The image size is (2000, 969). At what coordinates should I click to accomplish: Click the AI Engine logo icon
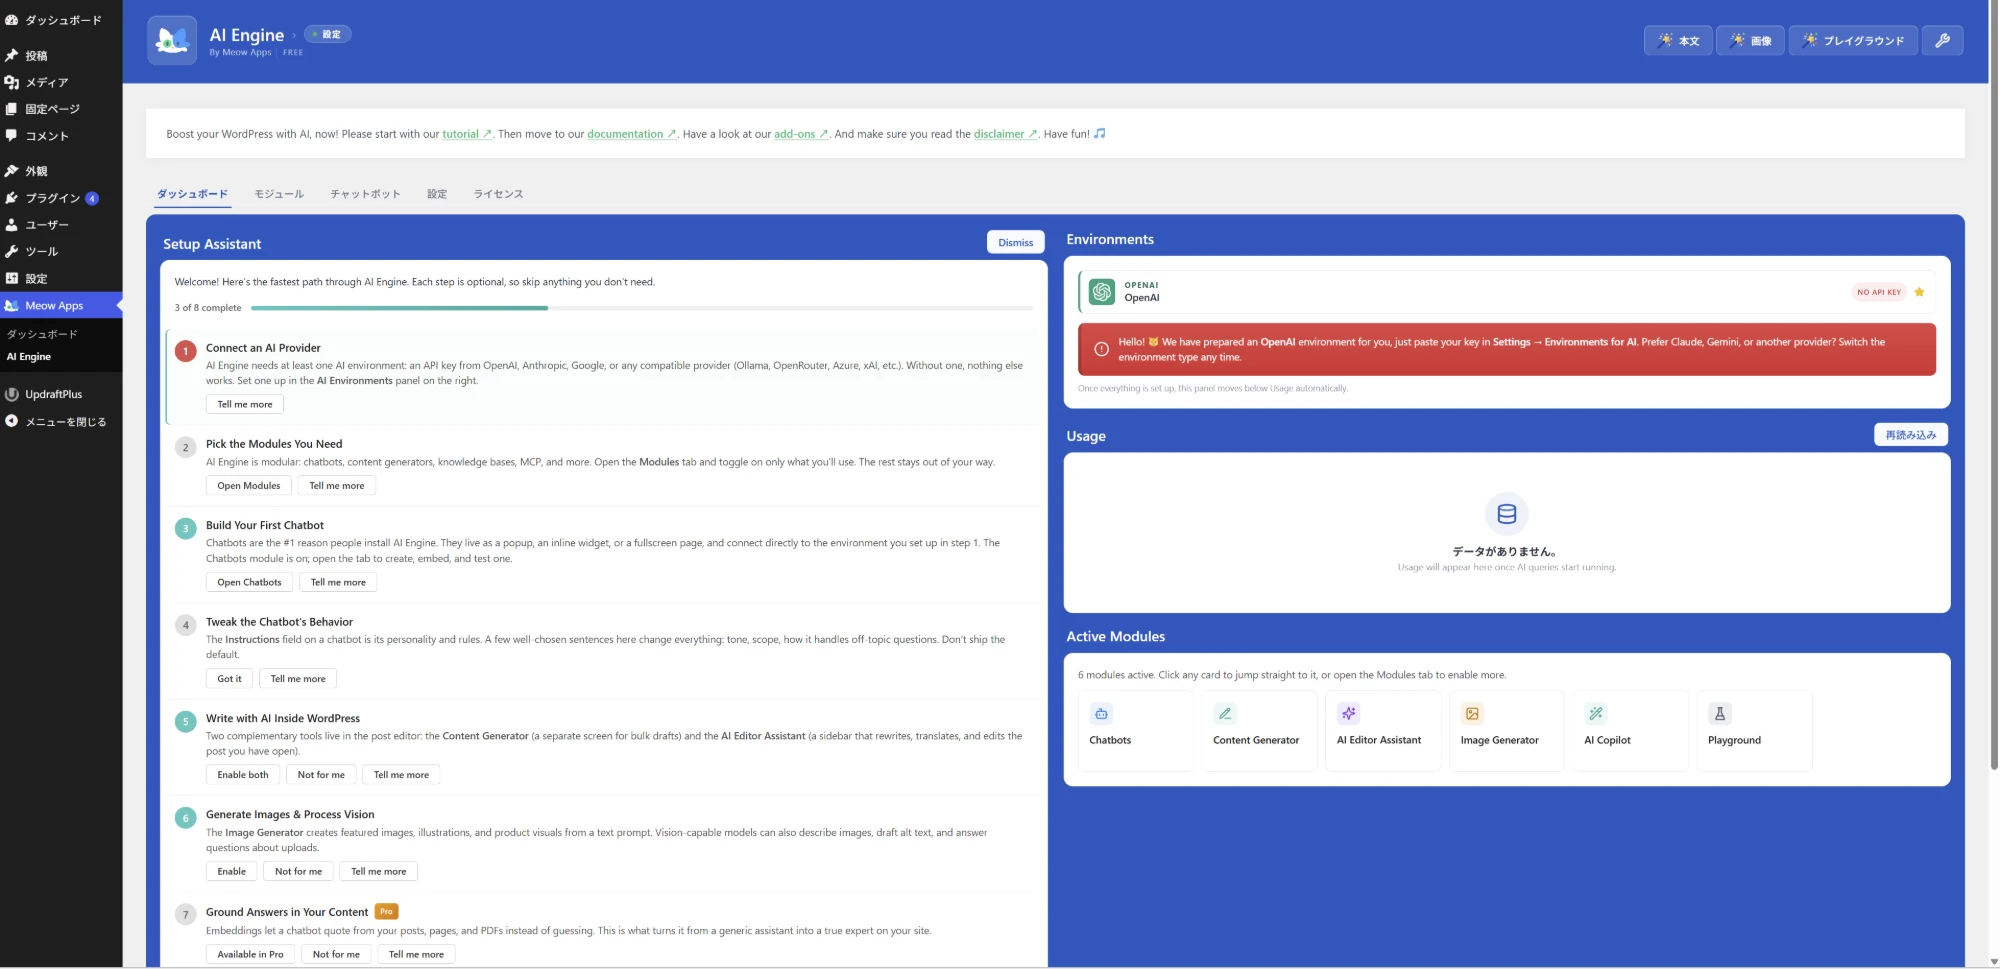172,40
